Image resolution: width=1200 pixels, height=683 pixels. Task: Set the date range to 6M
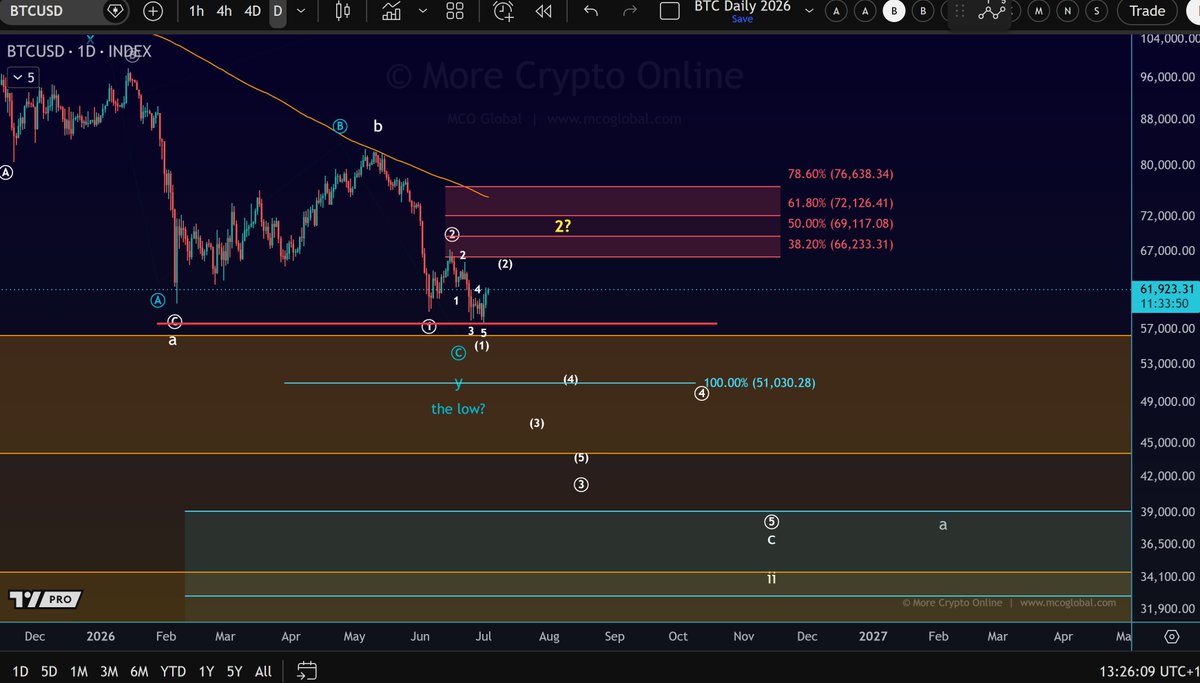pos(140,671)
